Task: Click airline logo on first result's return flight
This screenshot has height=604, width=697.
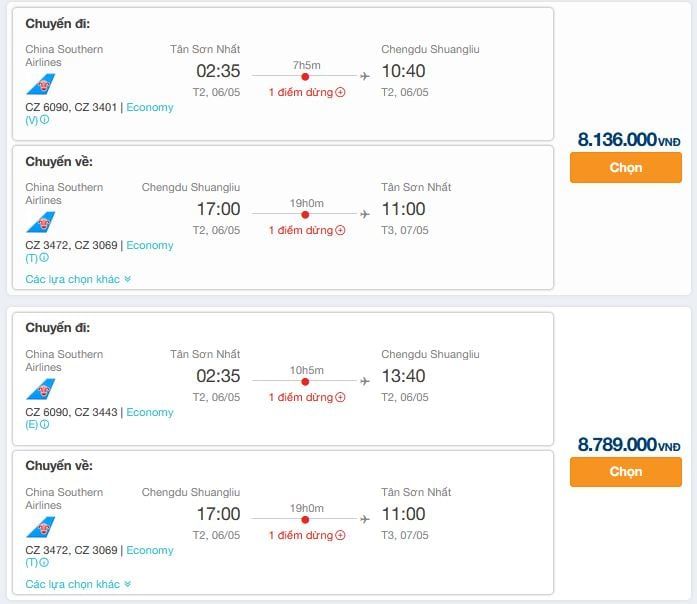Action: [x=41, y=222]
